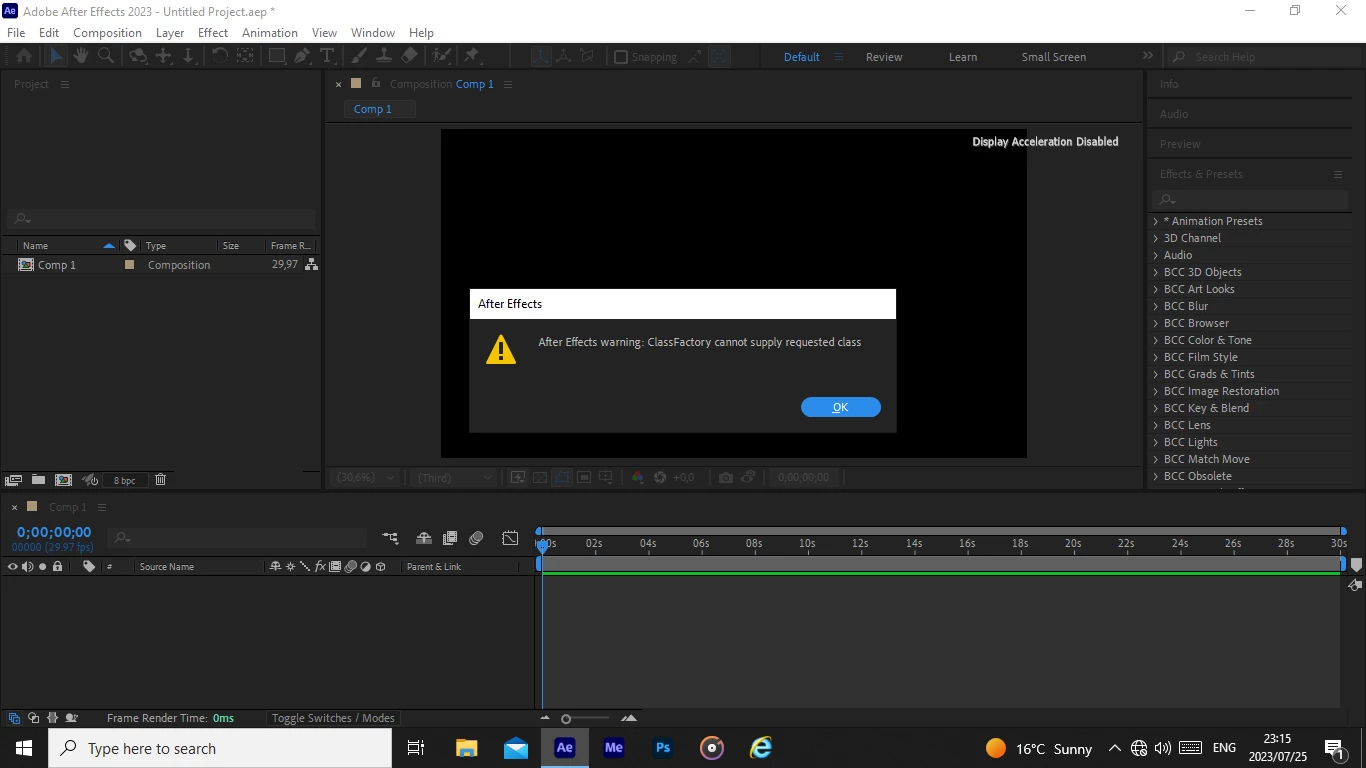Toggle mask and shape path visibility
The image size is (1366, 768).
click(562, 478)
